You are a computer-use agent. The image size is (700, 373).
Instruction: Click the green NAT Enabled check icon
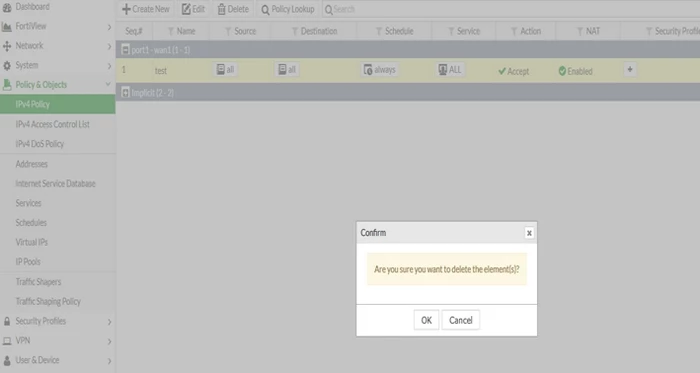[x=562, y=71]
